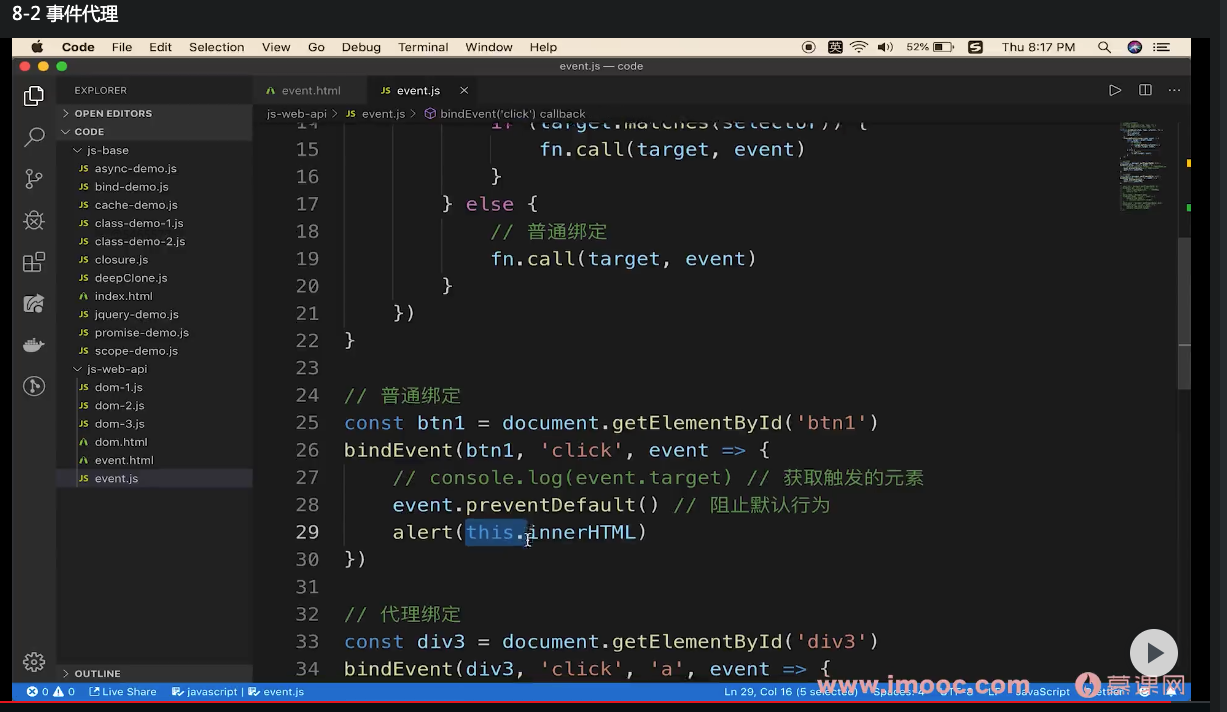
Task: Show errors and warnings in status bar
Action: [50, 691]
